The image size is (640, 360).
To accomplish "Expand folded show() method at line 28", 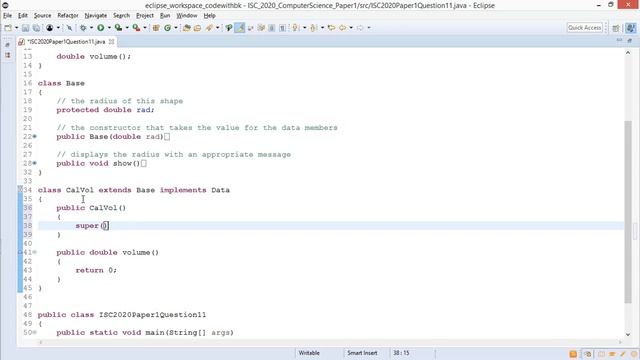I will pyautogui.click(x=35, y=163).
